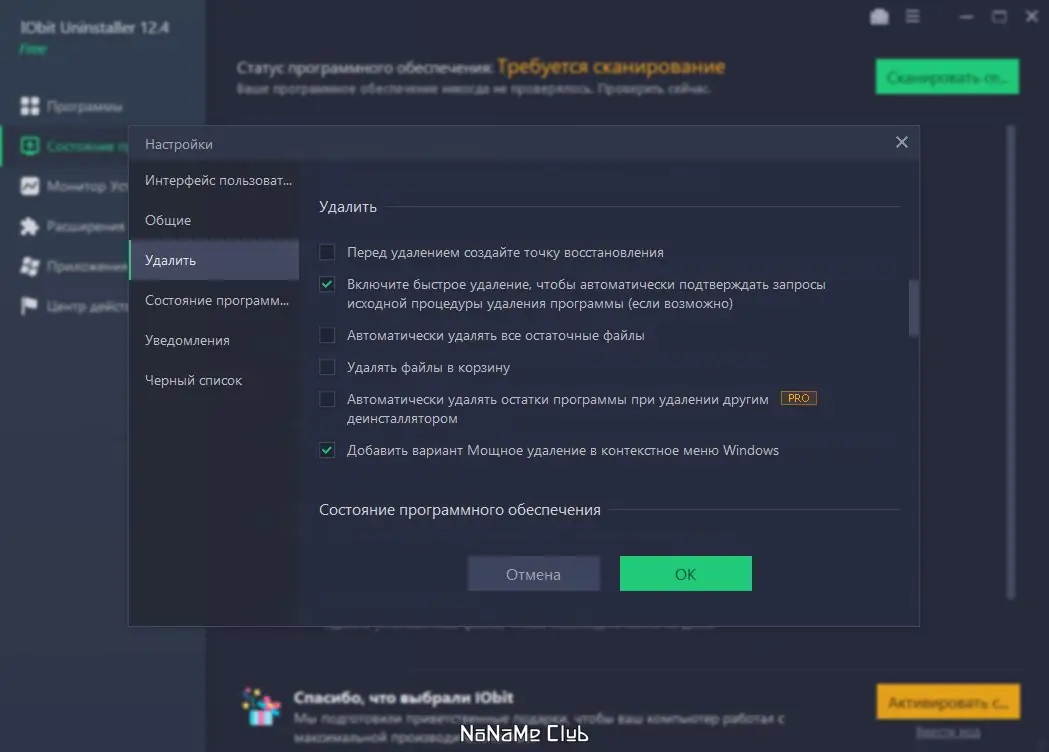Click the PRO badge
The image size is (1049, 752).
798,398
